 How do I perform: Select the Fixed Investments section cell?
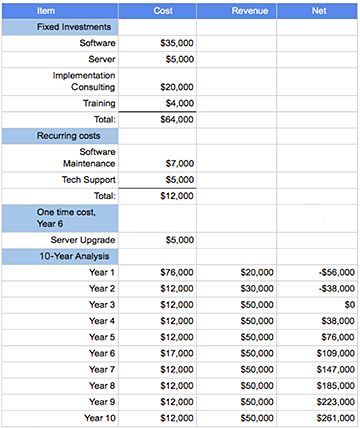[x=60, y=27]
